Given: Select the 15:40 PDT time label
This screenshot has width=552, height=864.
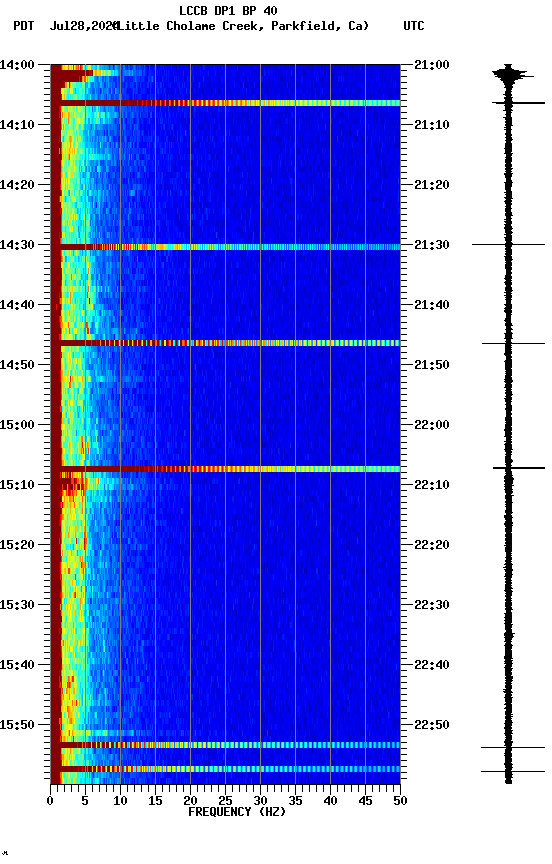Looking at the screenshot, I should 17,665.
